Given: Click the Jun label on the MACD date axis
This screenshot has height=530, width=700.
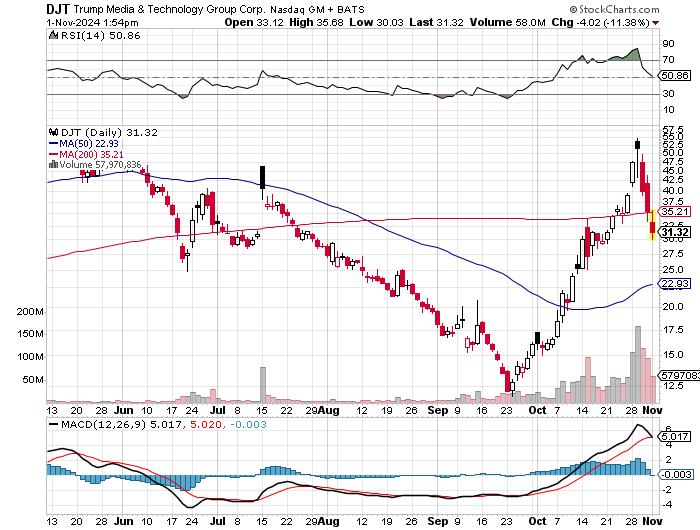Looking at the screenshot, I should (x=123, y=521).
